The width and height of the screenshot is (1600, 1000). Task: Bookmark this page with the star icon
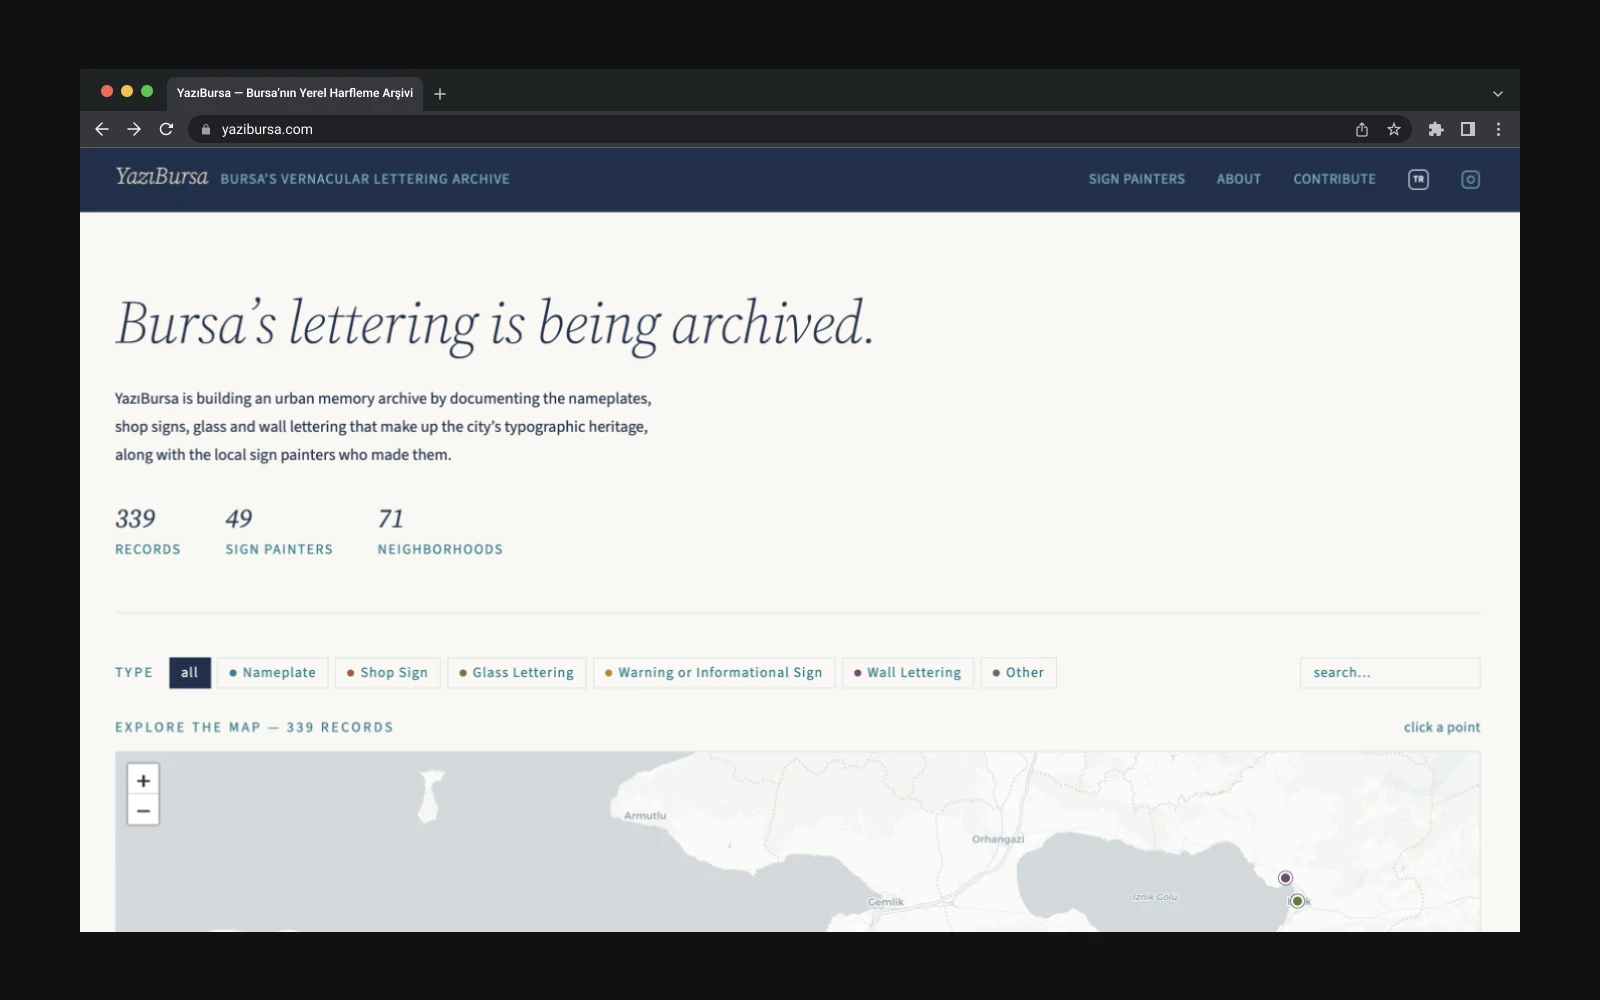(x=1394, y=129)
